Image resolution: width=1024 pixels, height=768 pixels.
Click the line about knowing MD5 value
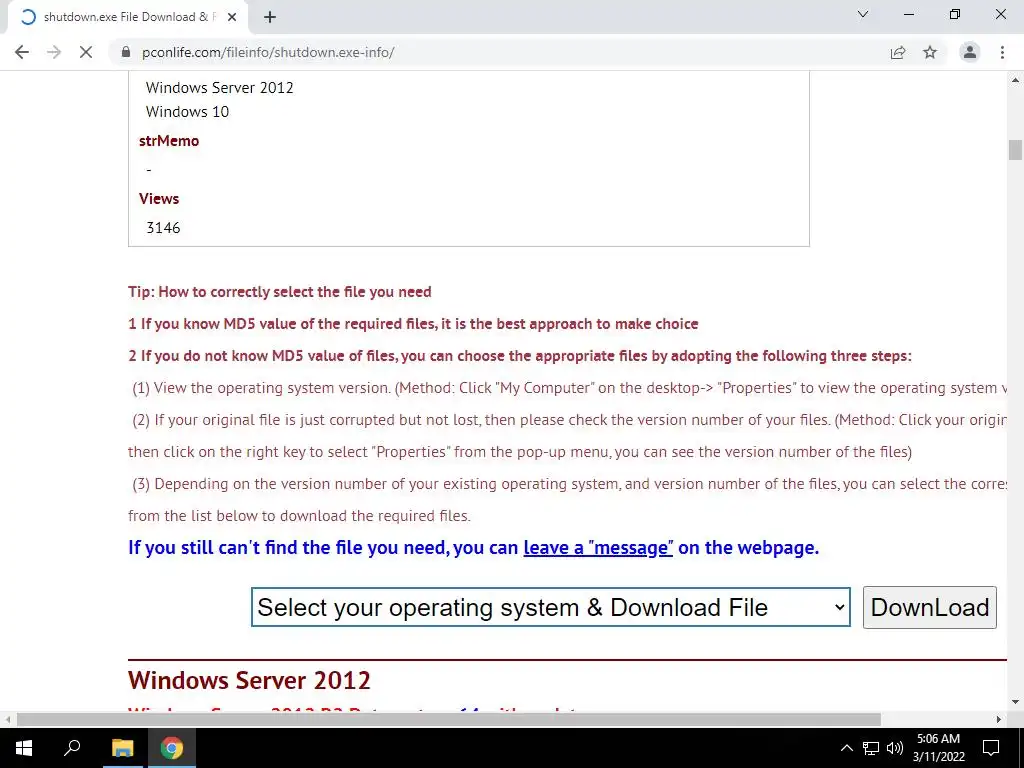point(413,324)
